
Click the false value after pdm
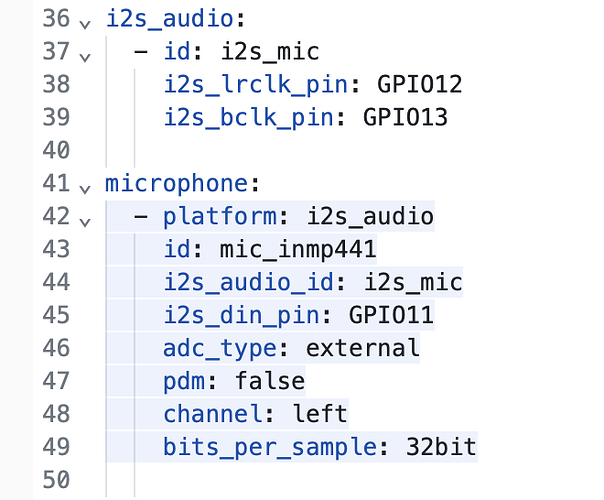point(270,381)
